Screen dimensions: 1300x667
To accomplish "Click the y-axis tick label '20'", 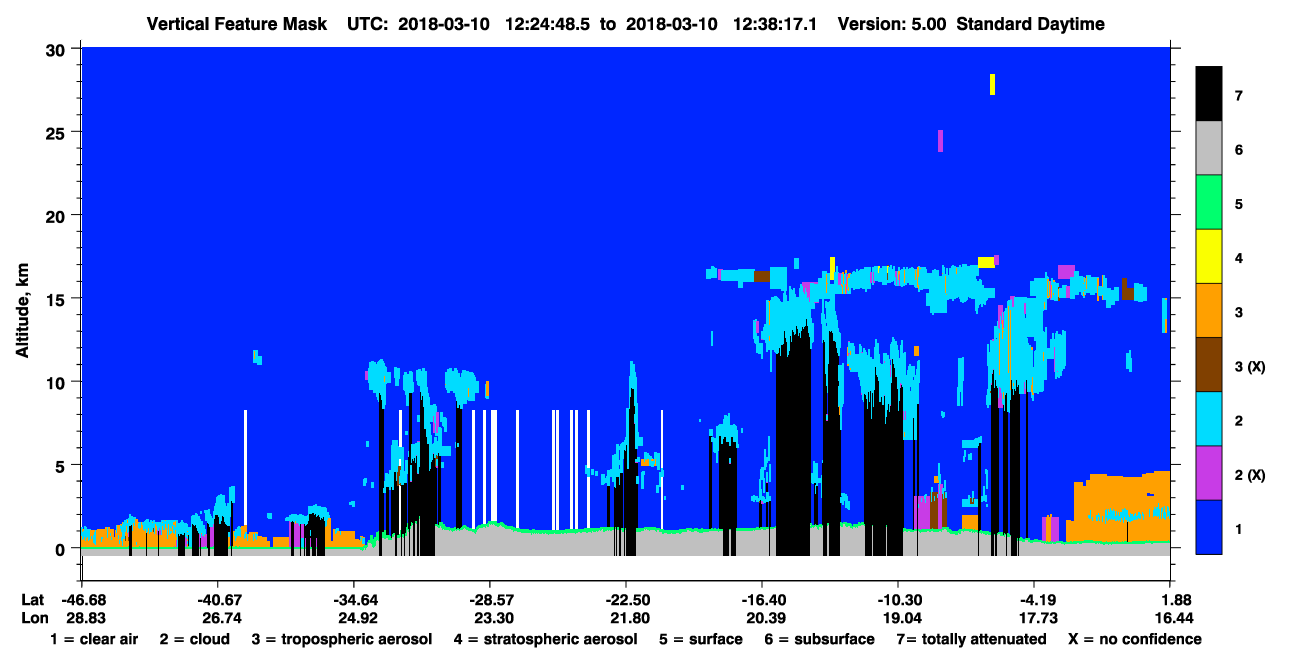I will point(58,216).
